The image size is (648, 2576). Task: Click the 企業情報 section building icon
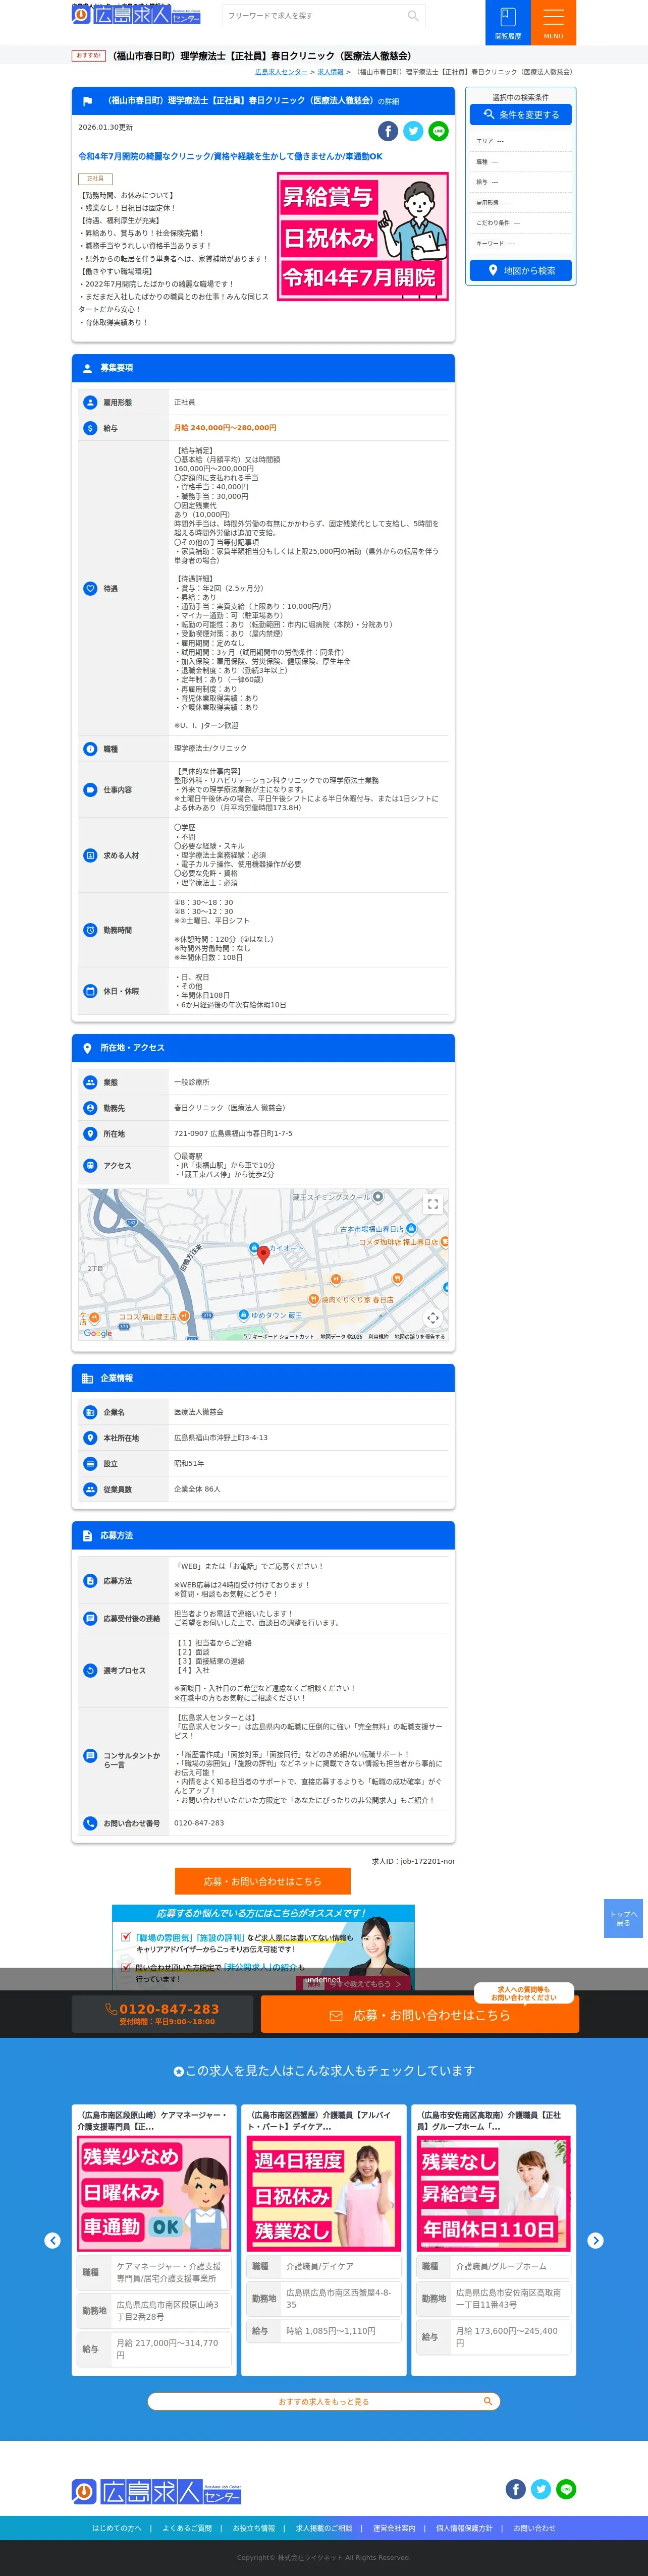tap(87, 1379)
